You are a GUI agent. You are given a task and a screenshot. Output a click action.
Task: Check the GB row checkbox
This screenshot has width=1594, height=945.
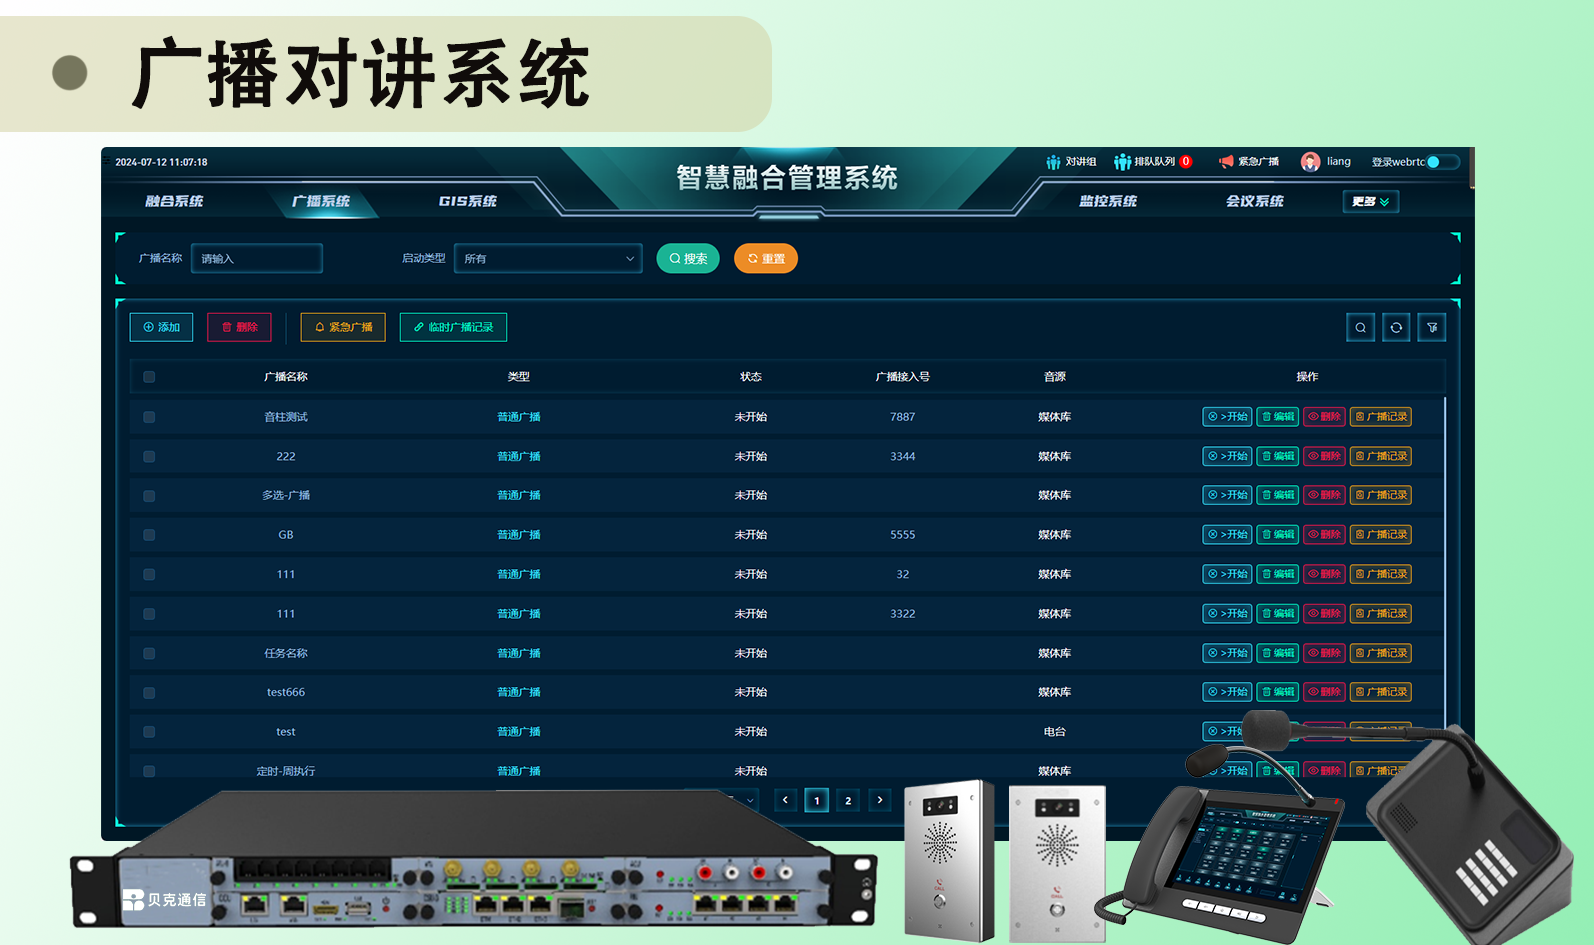149,535
